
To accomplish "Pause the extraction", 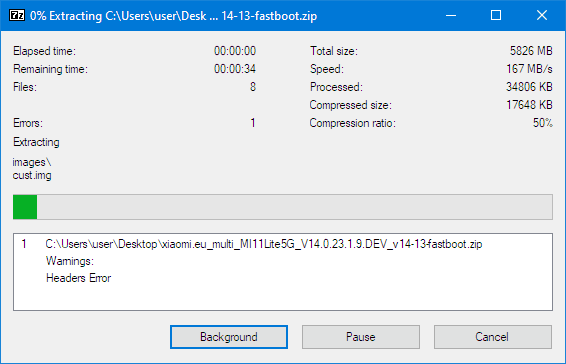I will coord(361,337).
